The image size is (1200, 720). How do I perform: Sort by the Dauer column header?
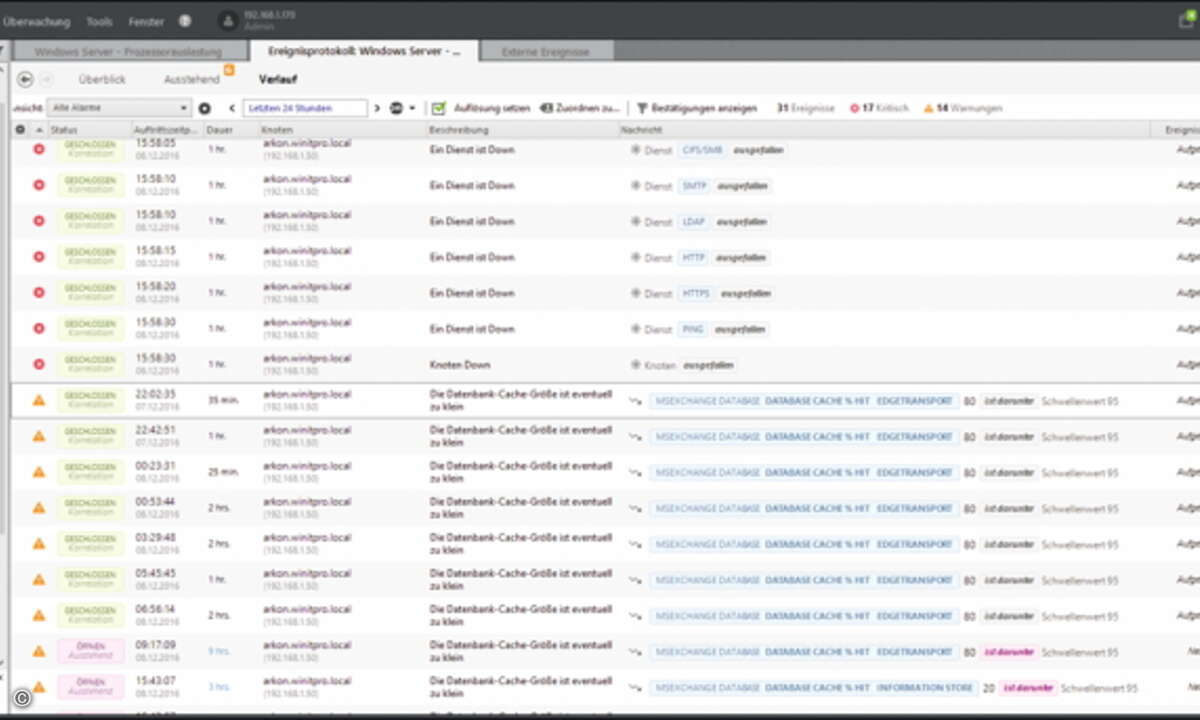click(x=219, y=130)
